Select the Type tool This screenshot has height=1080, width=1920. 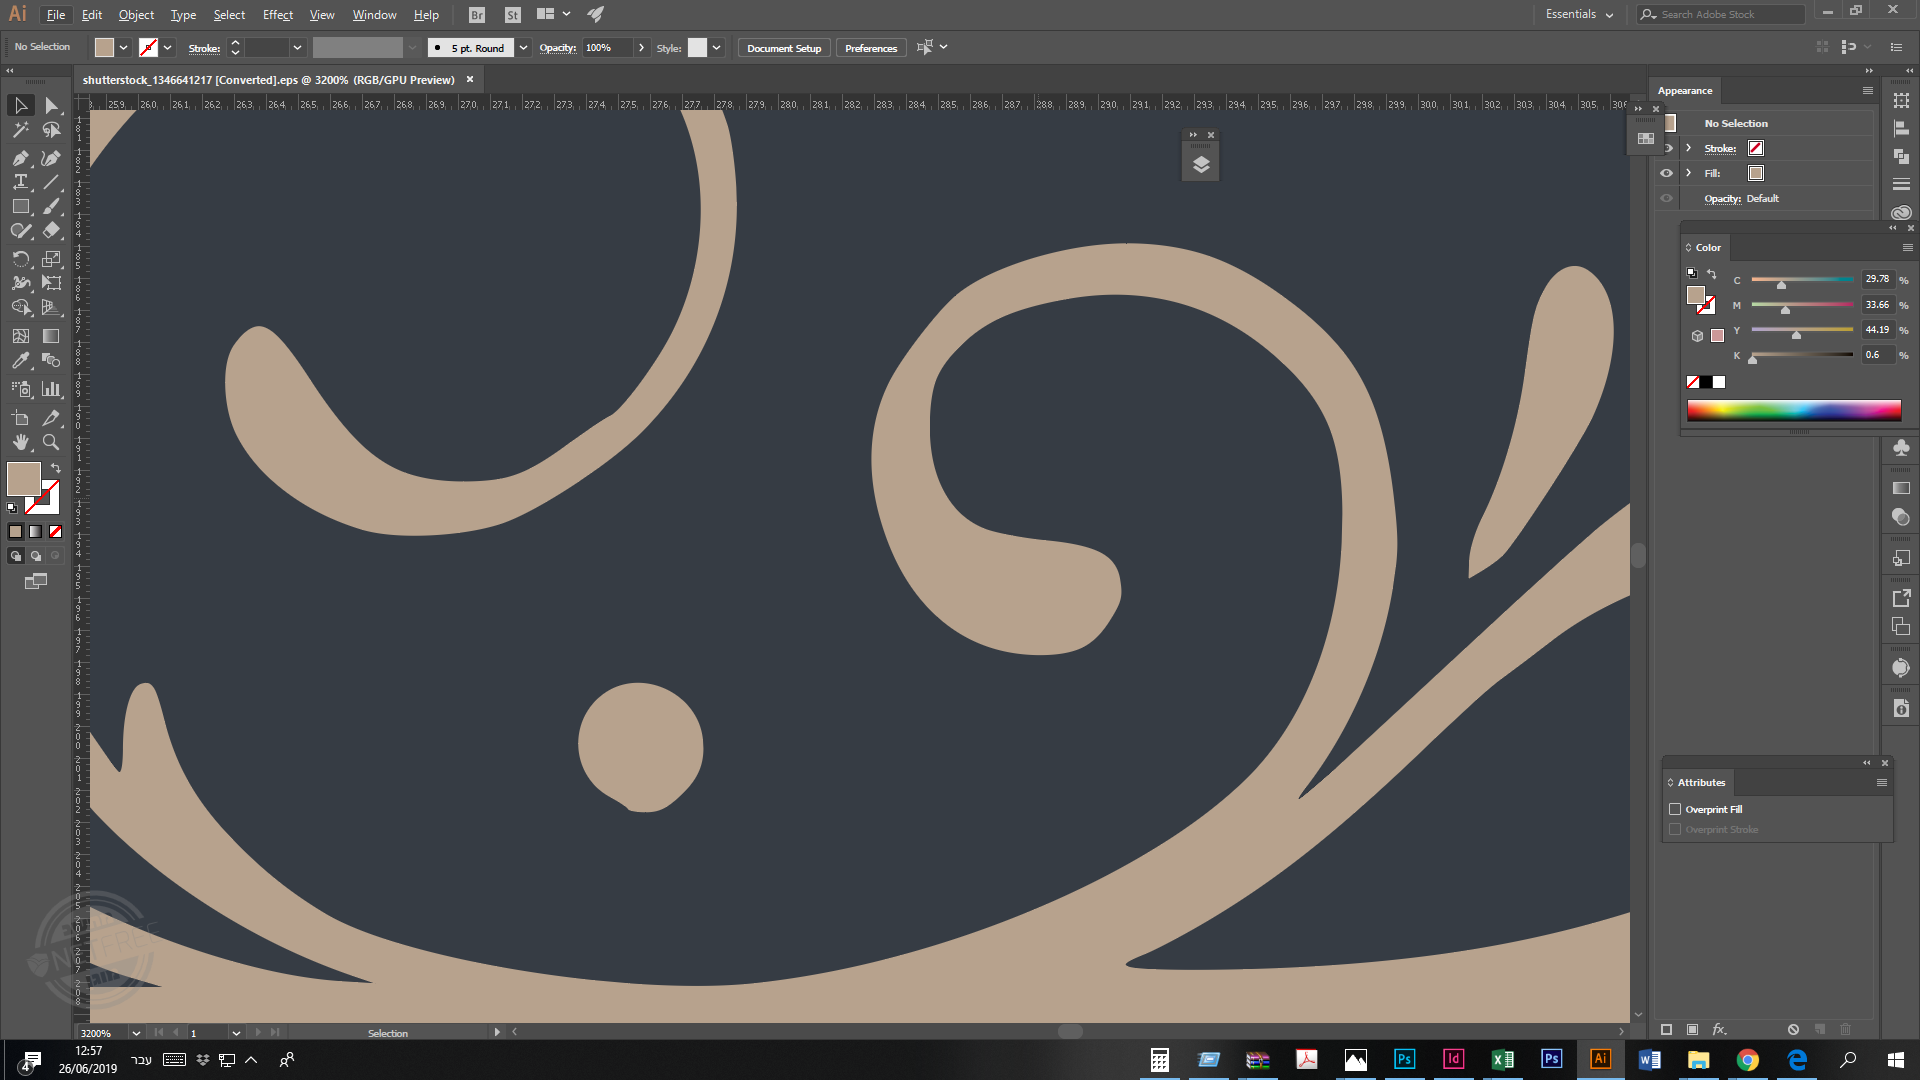pos(20,182)
